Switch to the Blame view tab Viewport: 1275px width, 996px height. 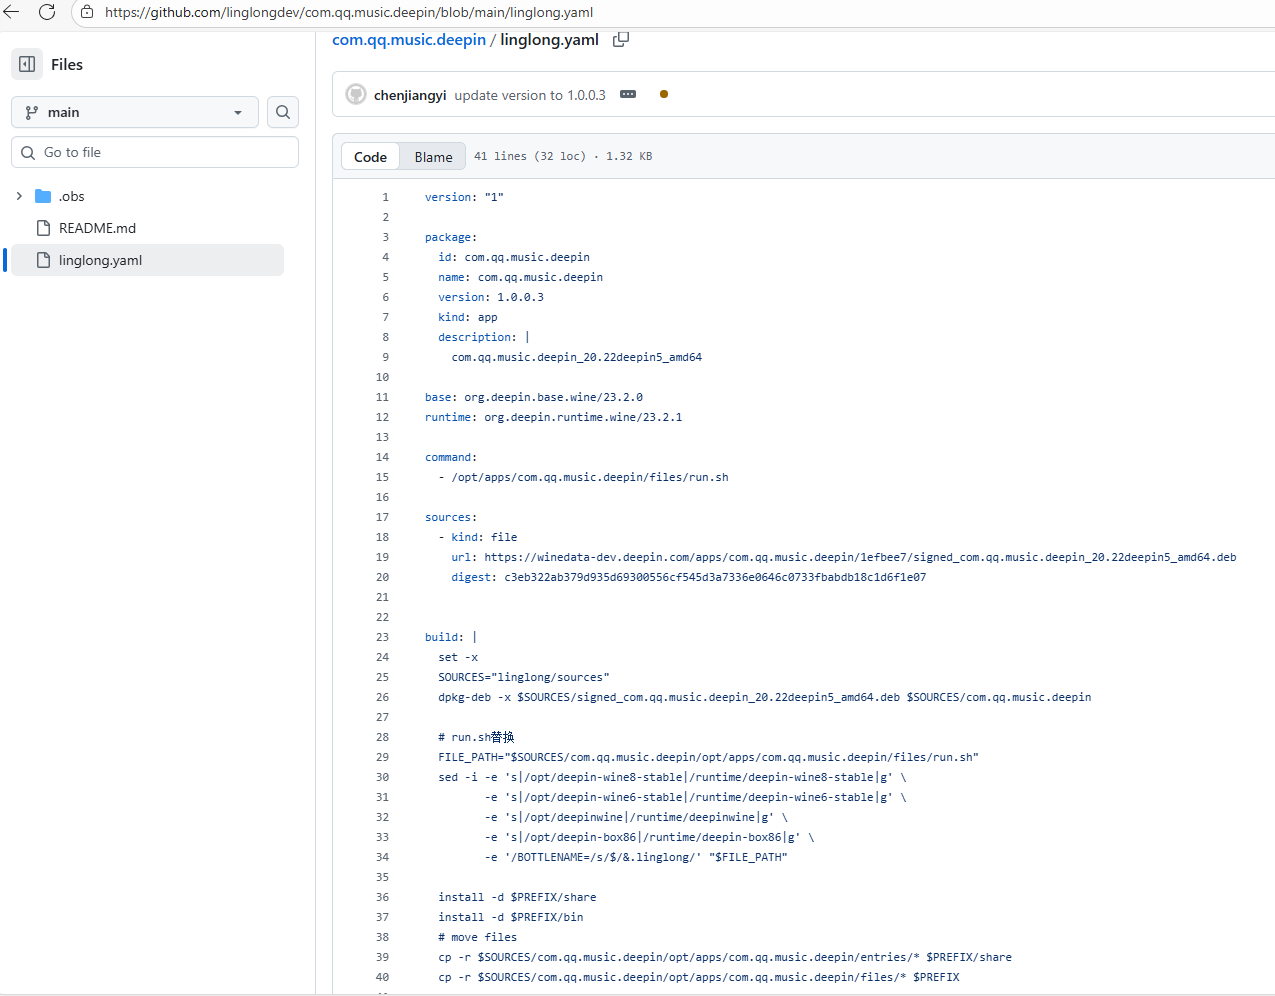pyautogui.click(x=433, y=157)
